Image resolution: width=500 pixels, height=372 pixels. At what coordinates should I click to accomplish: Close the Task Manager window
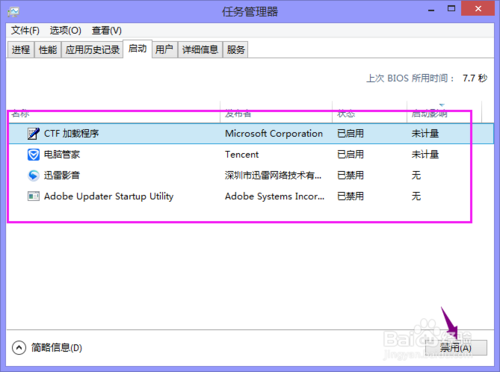click(x=478, y=9)
